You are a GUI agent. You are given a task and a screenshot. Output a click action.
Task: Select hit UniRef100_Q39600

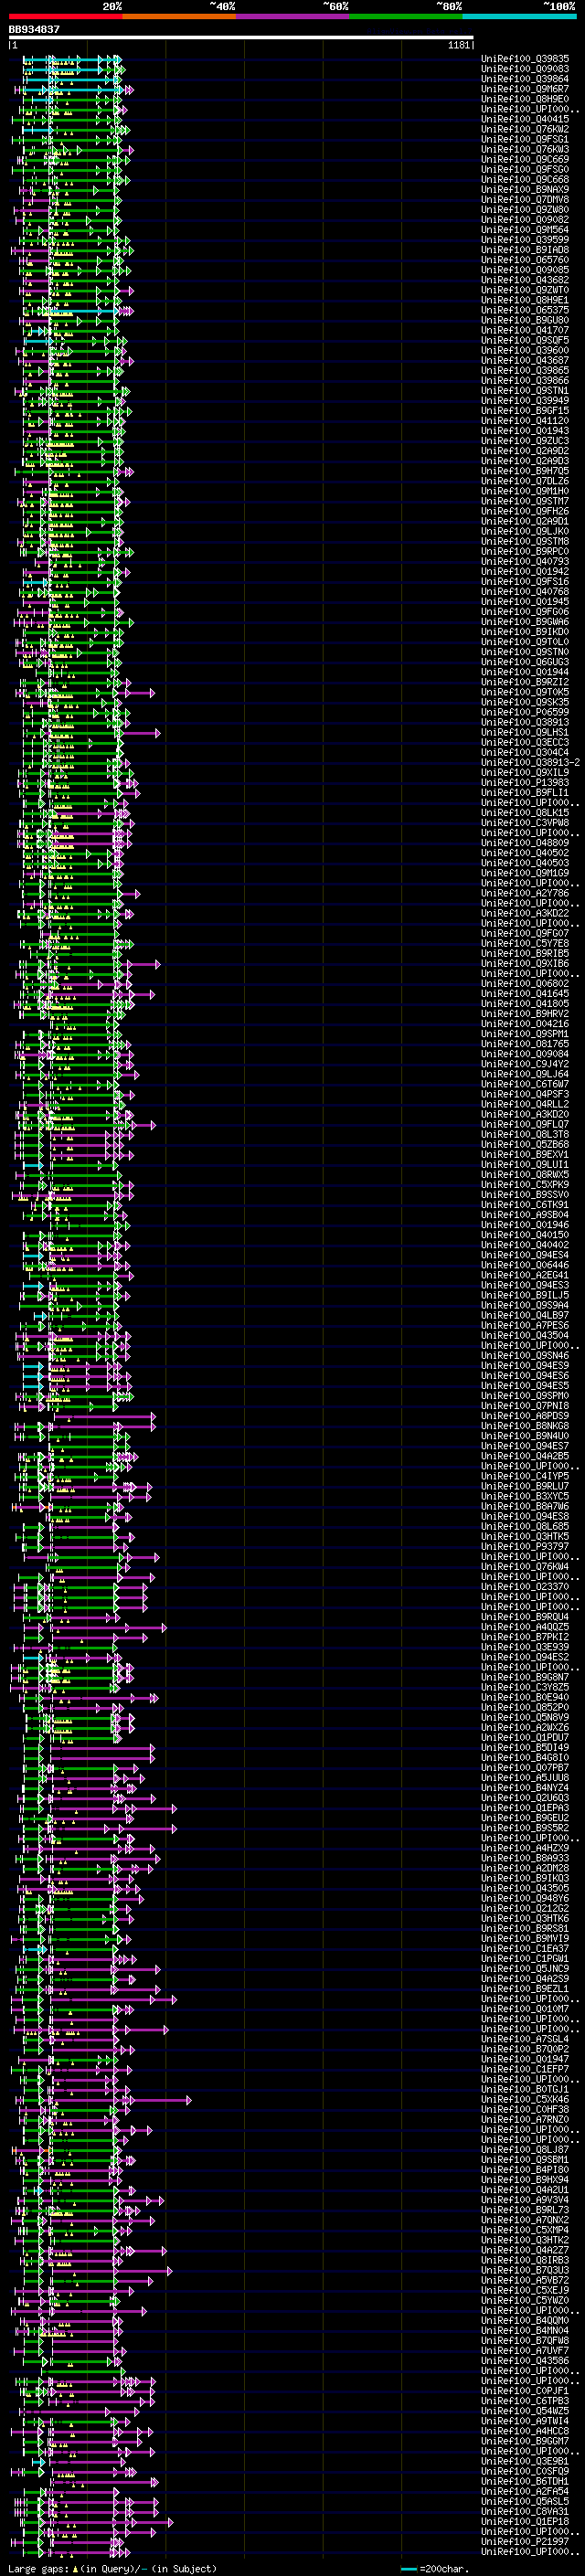click(x=525, y=350)
